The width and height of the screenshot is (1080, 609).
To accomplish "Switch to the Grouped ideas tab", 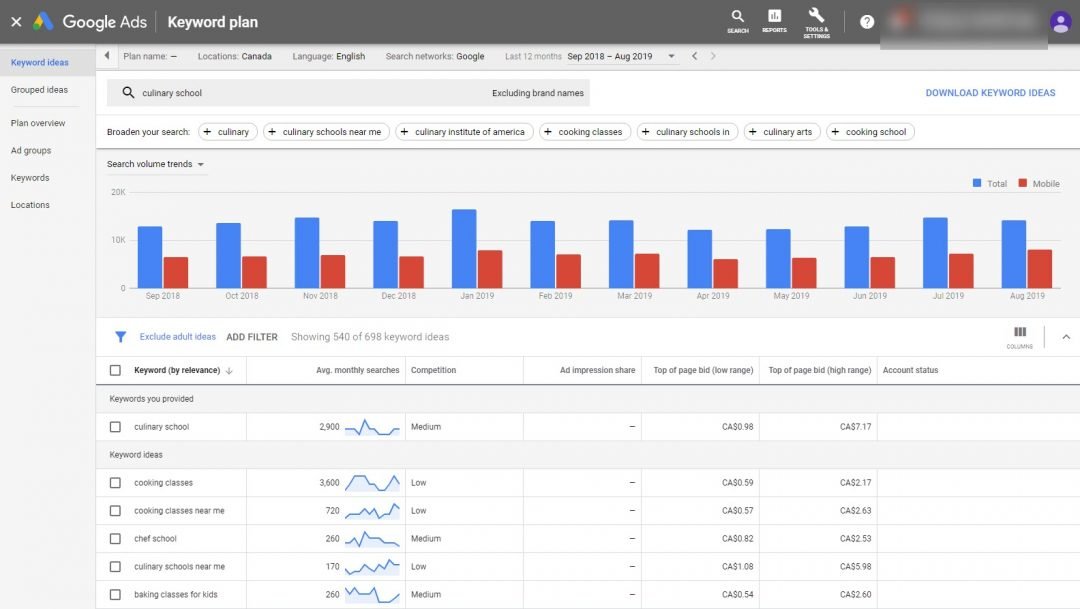I will [x=42, y=89].
